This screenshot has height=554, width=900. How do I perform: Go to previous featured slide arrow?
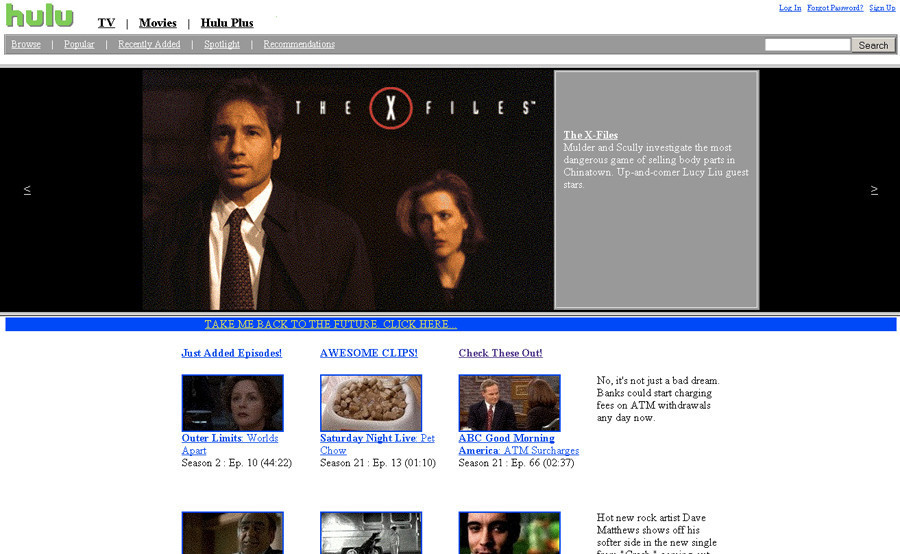tap(27, 190)
